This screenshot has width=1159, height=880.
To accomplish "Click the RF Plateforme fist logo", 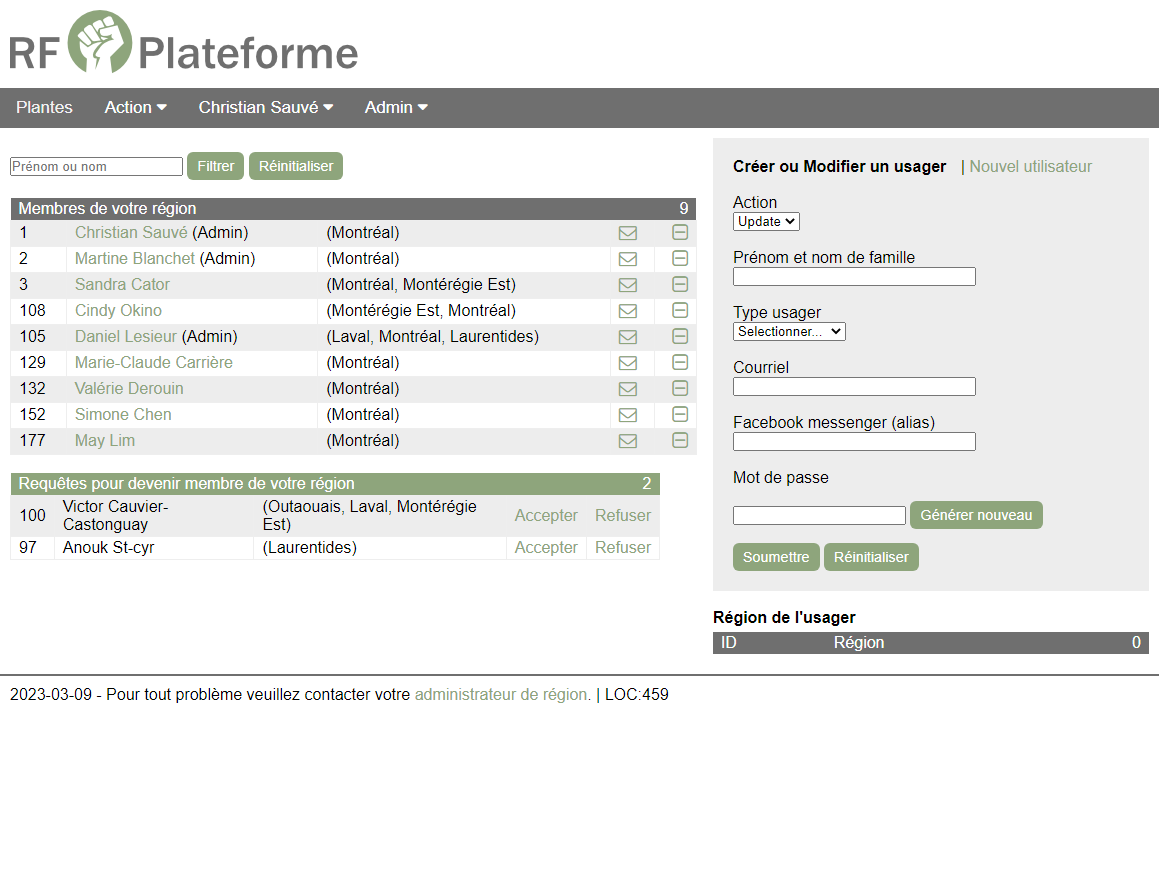I will pos(100,42).
